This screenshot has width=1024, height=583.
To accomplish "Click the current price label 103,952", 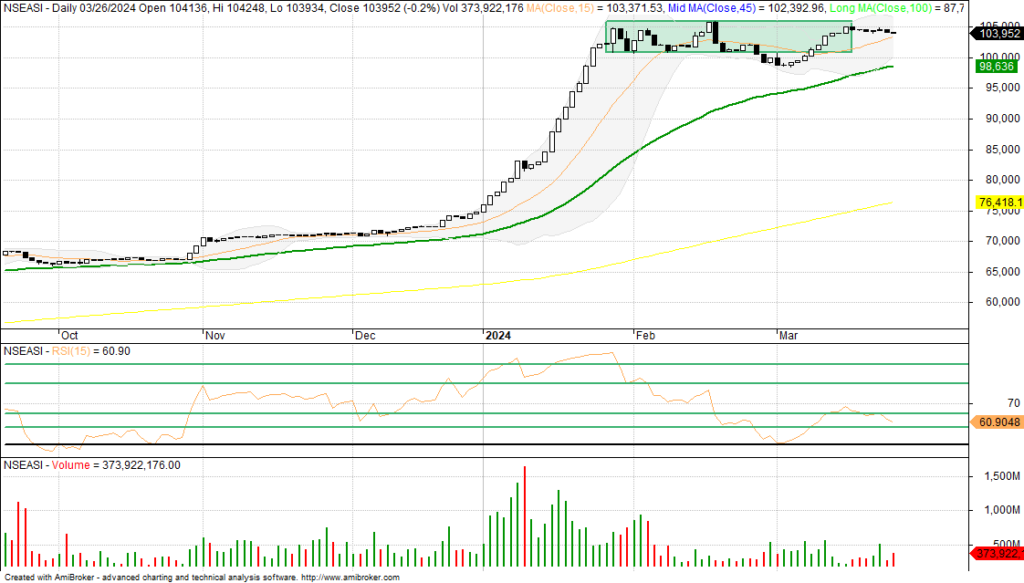I will pyautogui.click(x=995, y=33).
